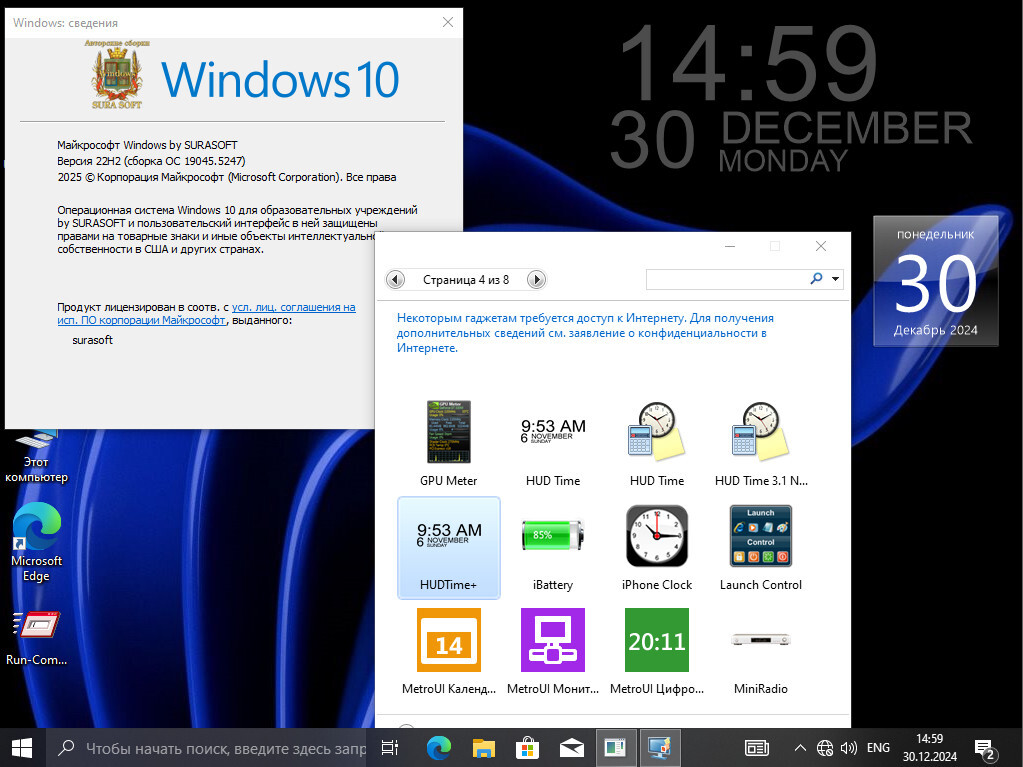Go to next gadget page

tap(536, 280)
